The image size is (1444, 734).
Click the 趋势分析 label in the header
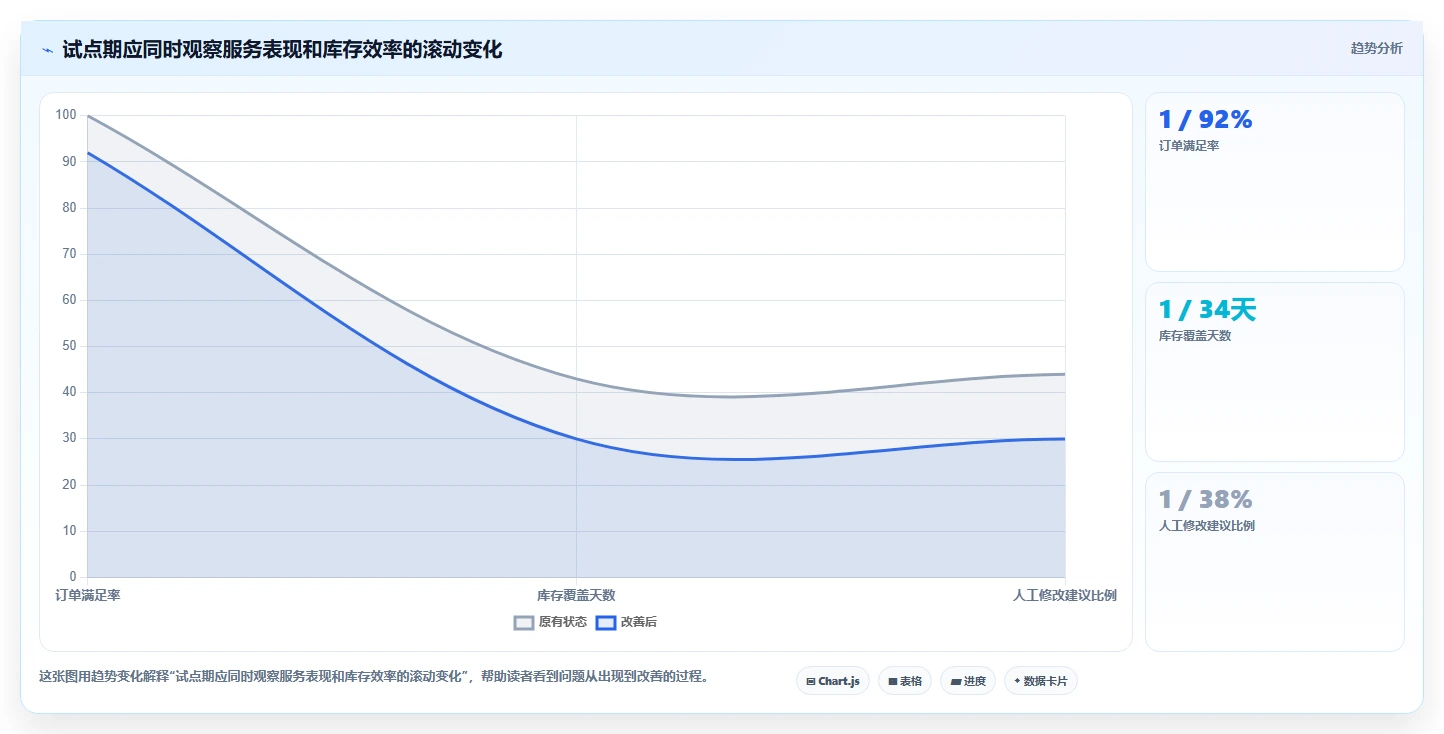[x=1376, y=48]
